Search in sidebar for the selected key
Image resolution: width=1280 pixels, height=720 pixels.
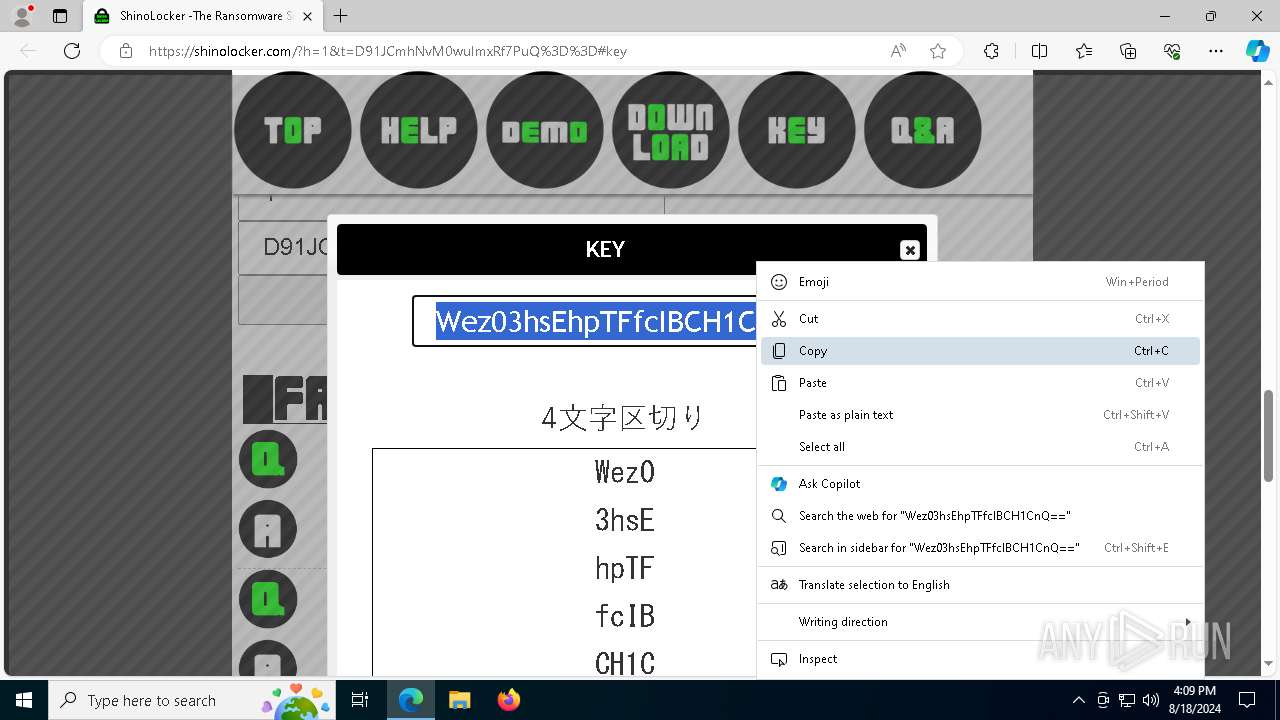coord(980,548)
